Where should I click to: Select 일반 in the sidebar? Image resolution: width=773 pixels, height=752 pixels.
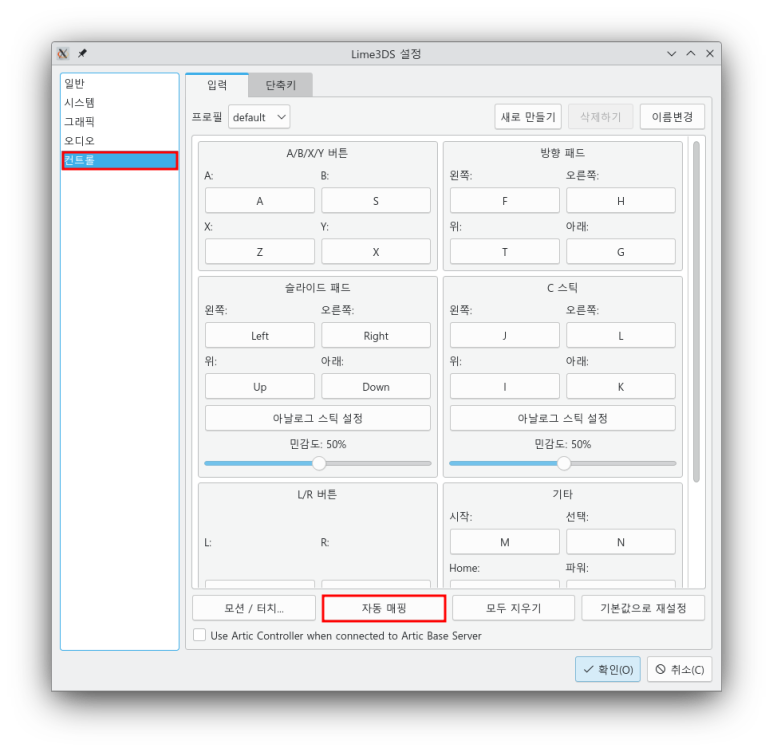click(119, 83)
